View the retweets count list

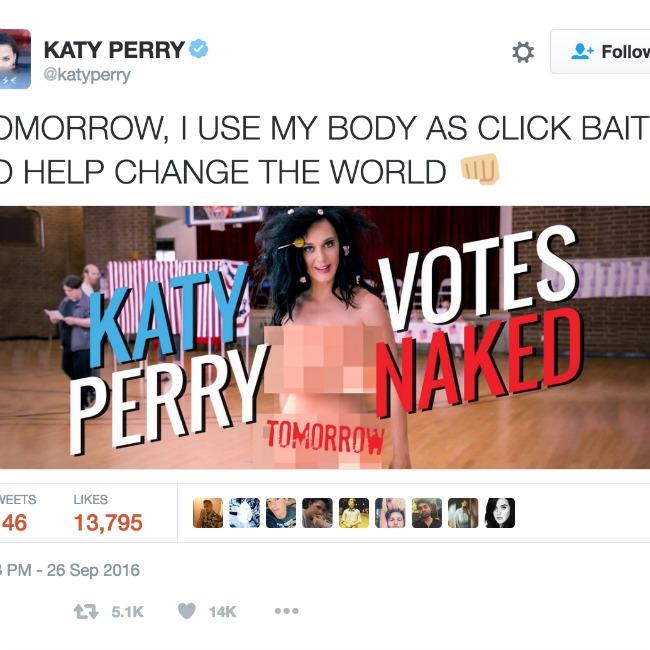[x=16, y=514]
